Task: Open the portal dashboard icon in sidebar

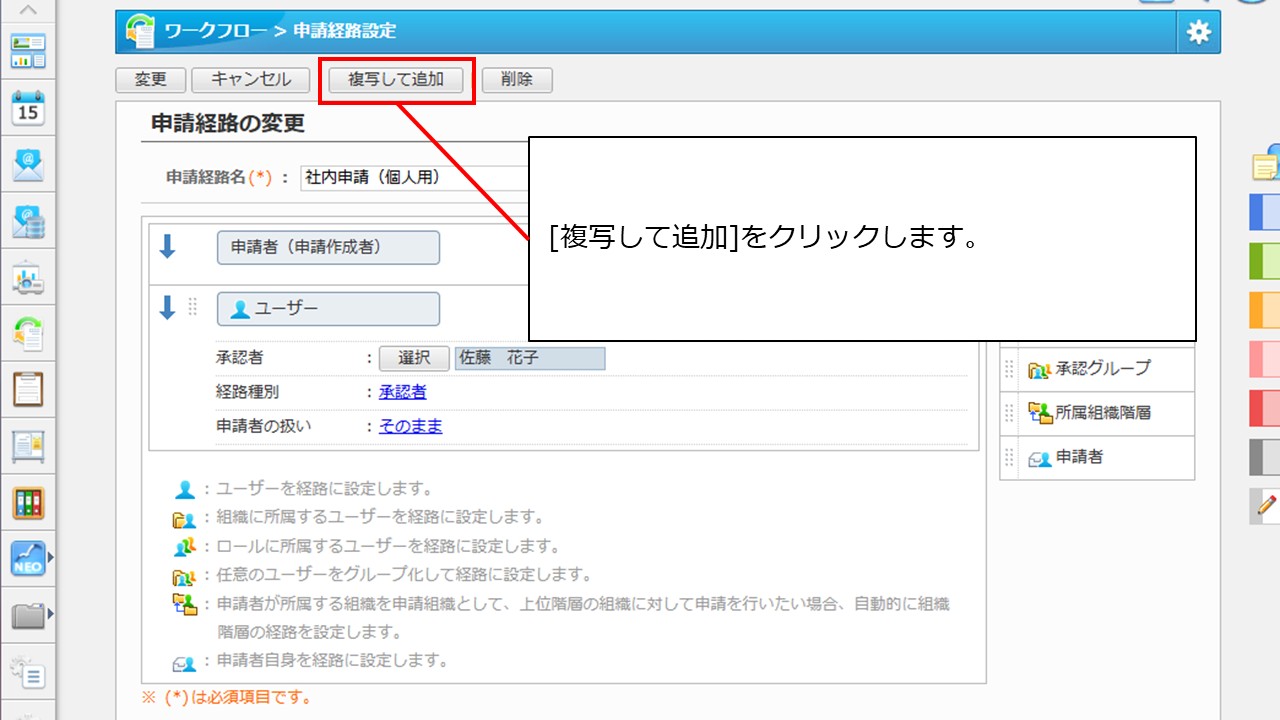Action: 28,51
